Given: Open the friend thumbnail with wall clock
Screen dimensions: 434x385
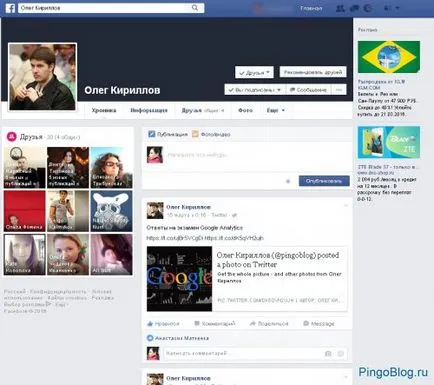Looking at the screenshot, I should [24, 168].
